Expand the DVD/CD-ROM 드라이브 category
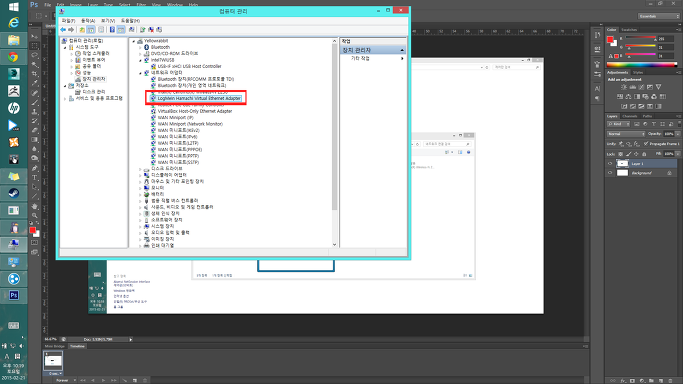 (141, 54)
